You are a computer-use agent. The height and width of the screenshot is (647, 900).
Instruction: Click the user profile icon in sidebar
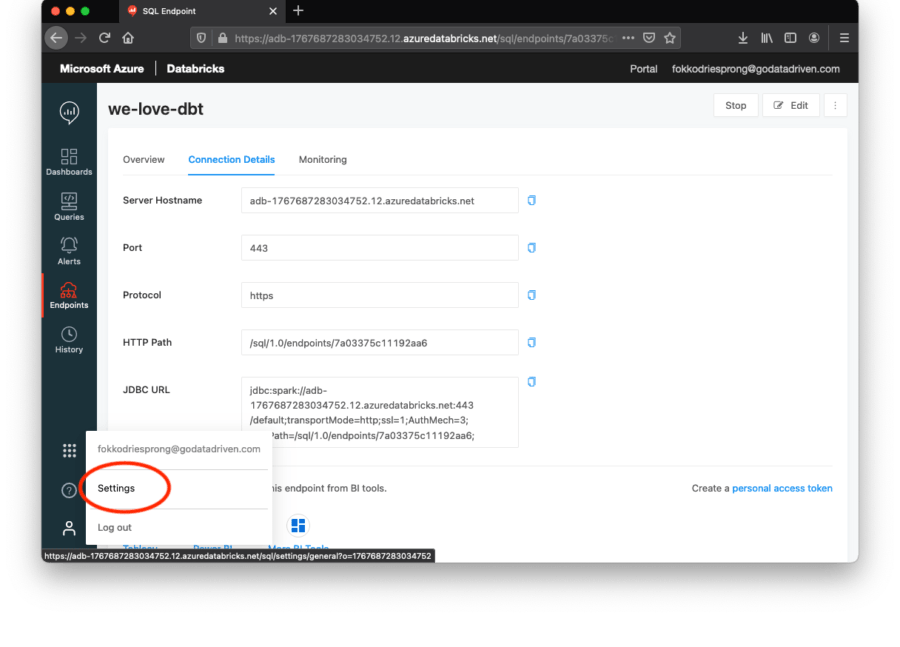click(69, 528)
